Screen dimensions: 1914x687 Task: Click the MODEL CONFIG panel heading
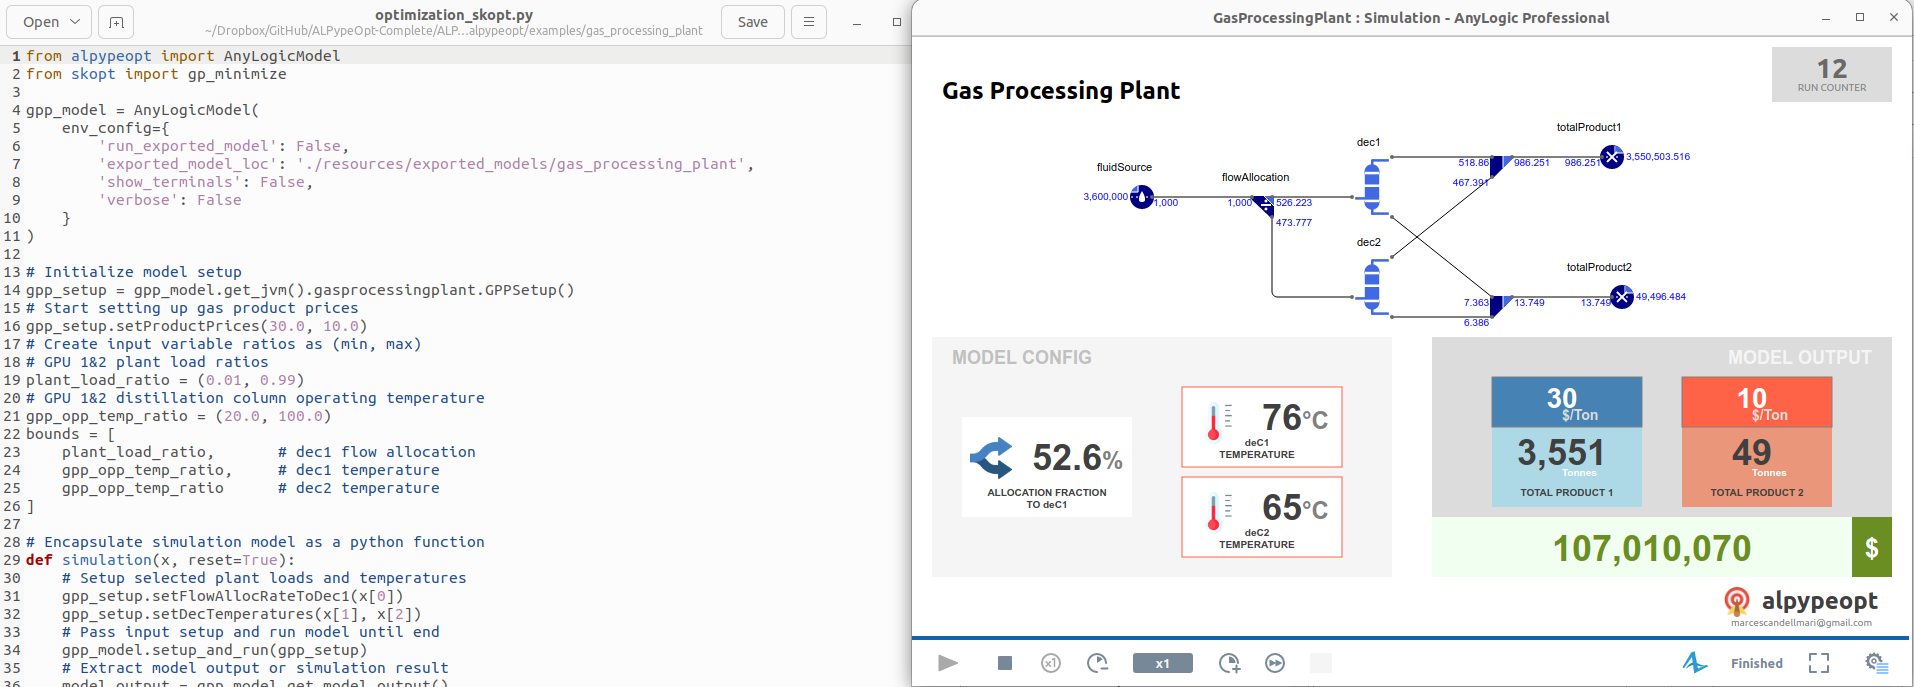[1021, 357]
